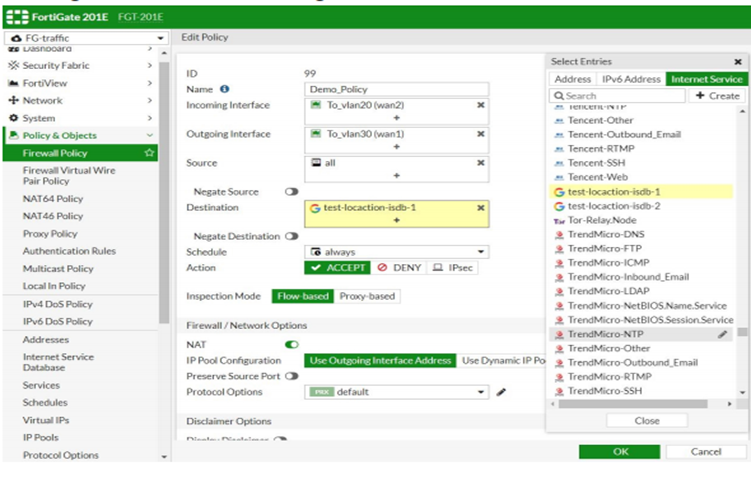Click the info icon next to Name

[224, 89]
